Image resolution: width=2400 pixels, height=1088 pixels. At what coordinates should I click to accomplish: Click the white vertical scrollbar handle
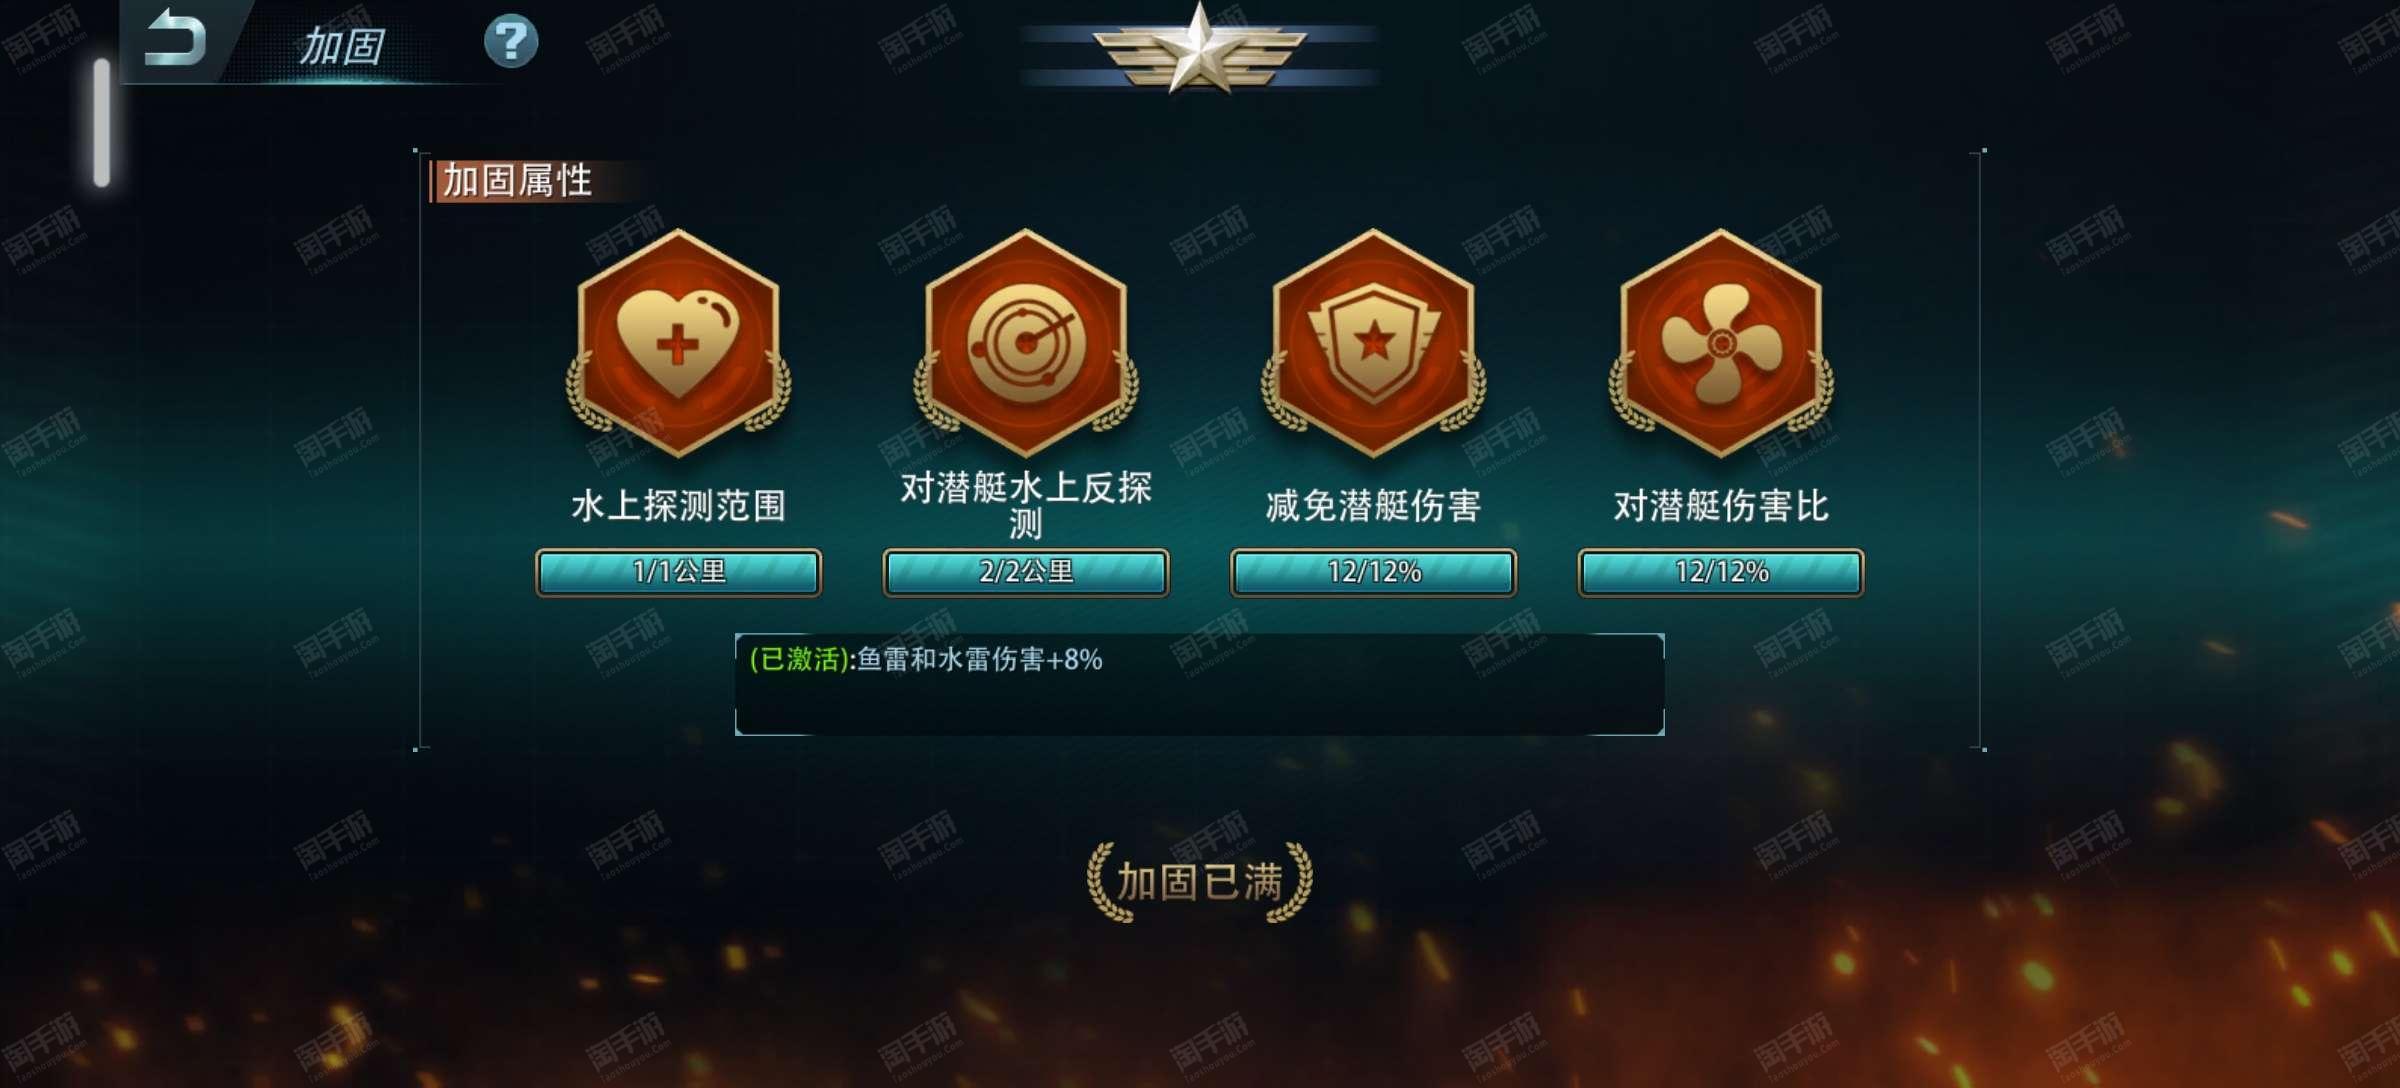[x=101, y=123]
